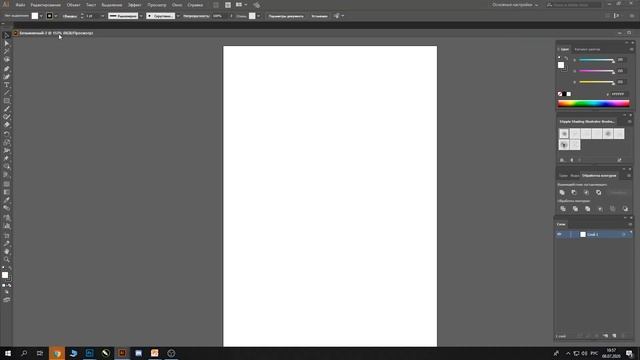Toggle visibility eye of Слой 1

coord(560,234)
